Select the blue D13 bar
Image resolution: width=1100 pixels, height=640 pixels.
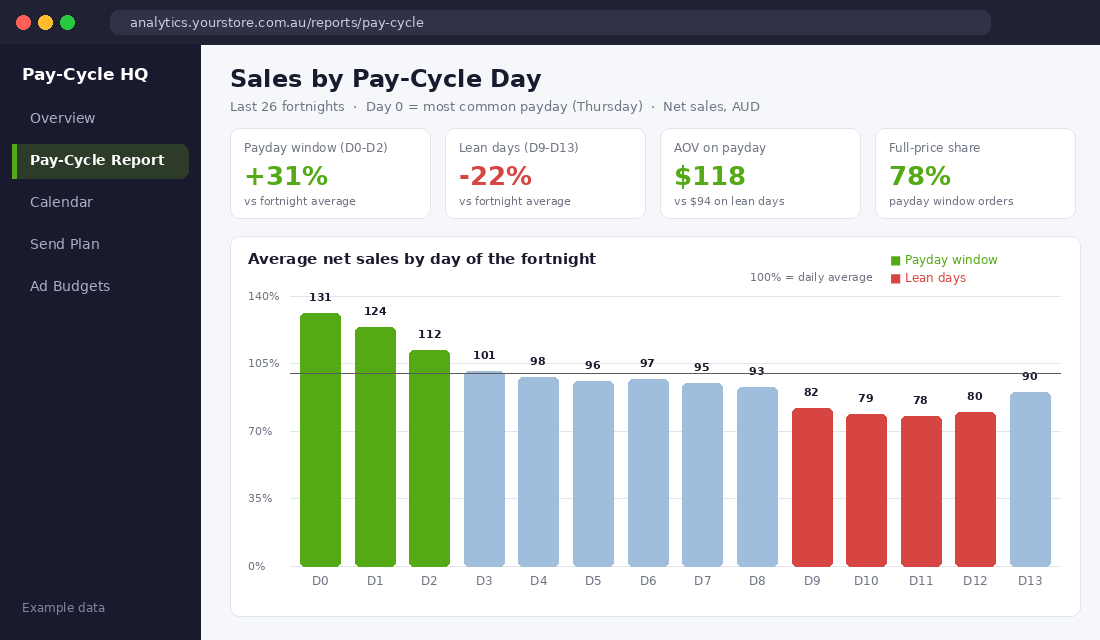pos(1030,479)
